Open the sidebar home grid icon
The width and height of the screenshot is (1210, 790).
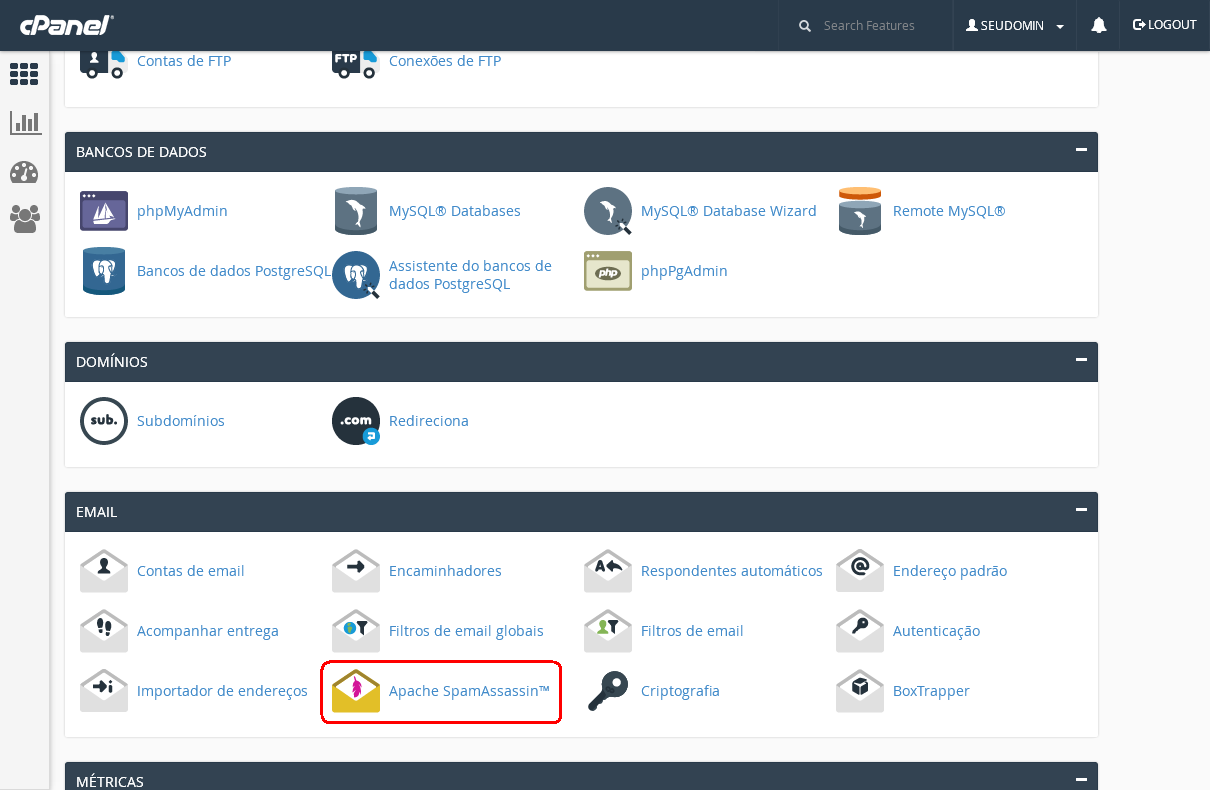pos(24,74)
